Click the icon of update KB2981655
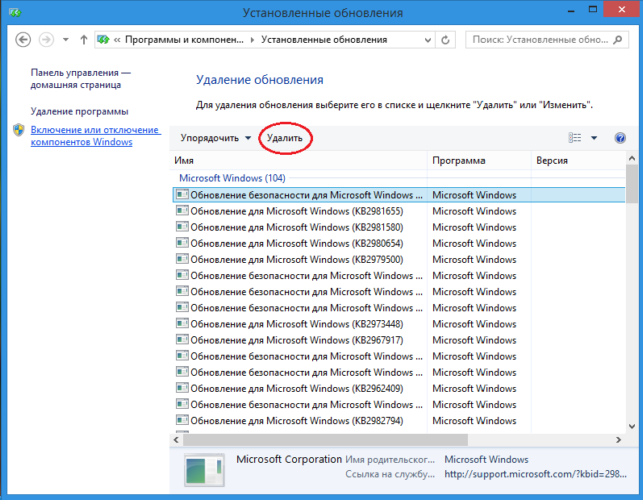Screen dimensions: 643x500 (x=182, y=211)
